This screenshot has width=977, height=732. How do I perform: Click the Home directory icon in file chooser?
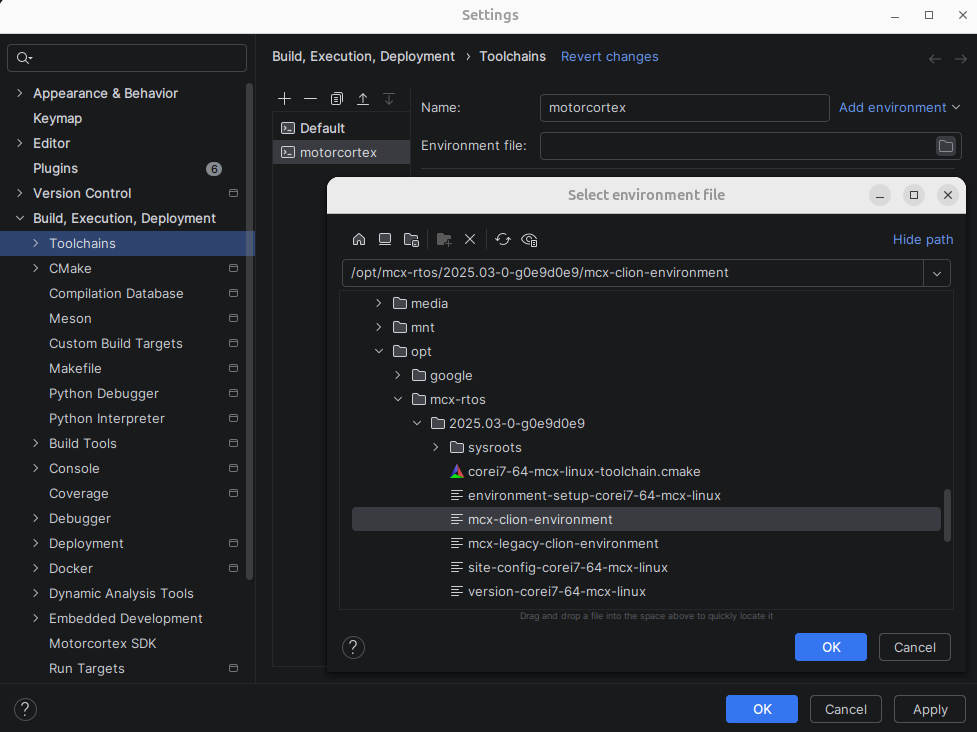click(359, 240)
